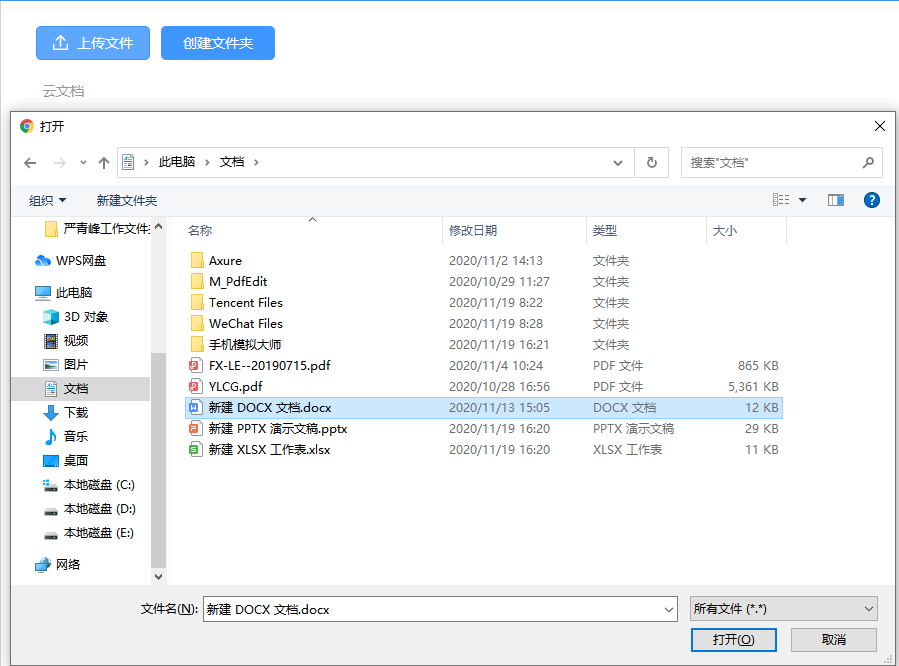Click the preview pane icon
The image size is (899, 666).
pos(836,199)
